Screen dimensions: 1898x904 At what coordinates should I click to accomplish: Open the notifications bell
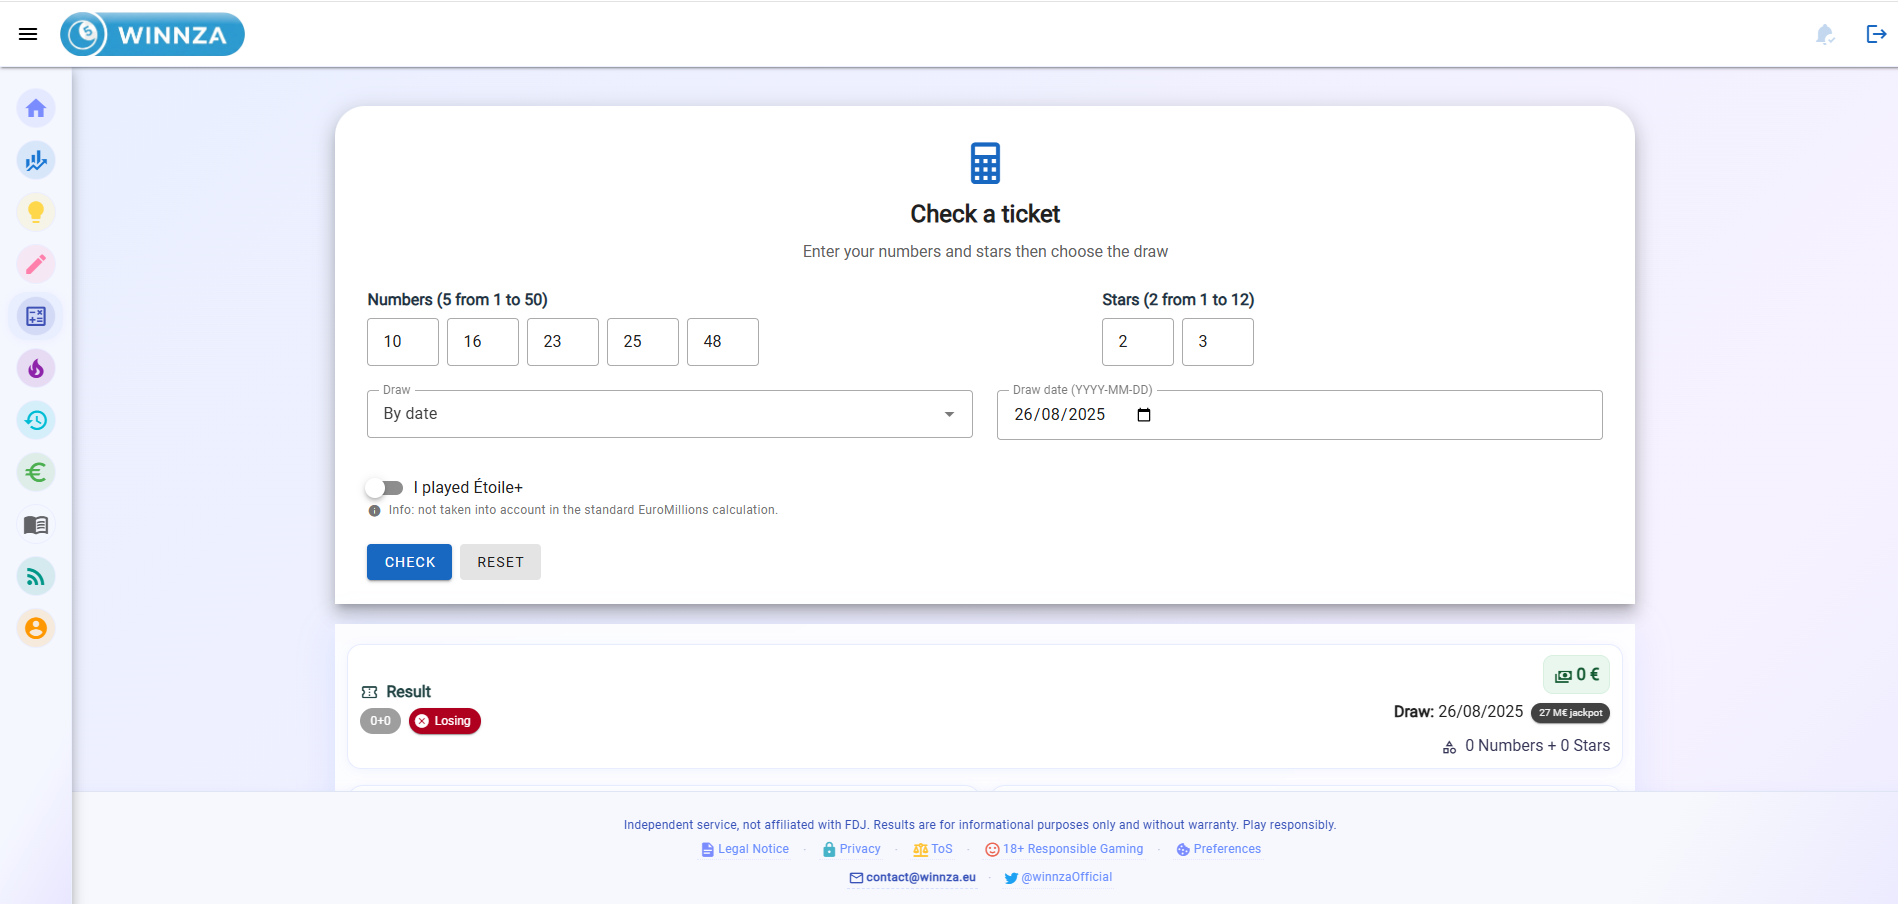coord(1825,34)
